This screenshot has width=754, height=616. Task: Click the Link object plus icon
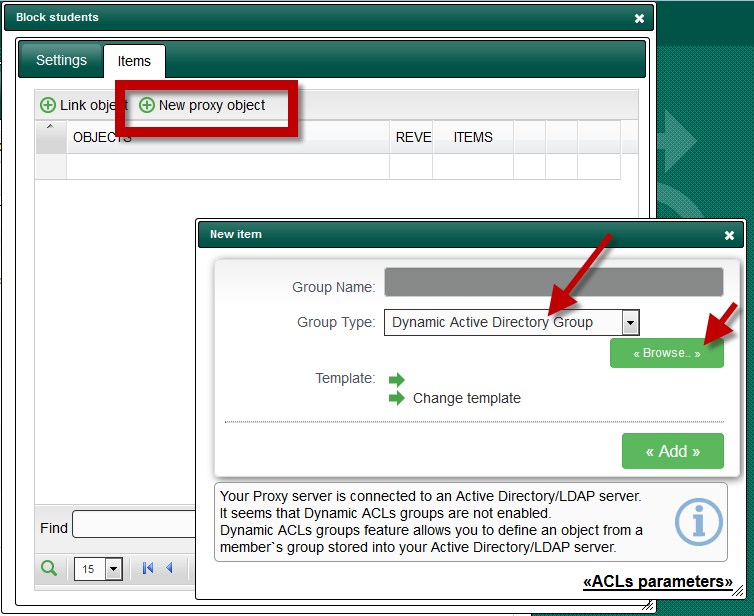pos(48,105)
